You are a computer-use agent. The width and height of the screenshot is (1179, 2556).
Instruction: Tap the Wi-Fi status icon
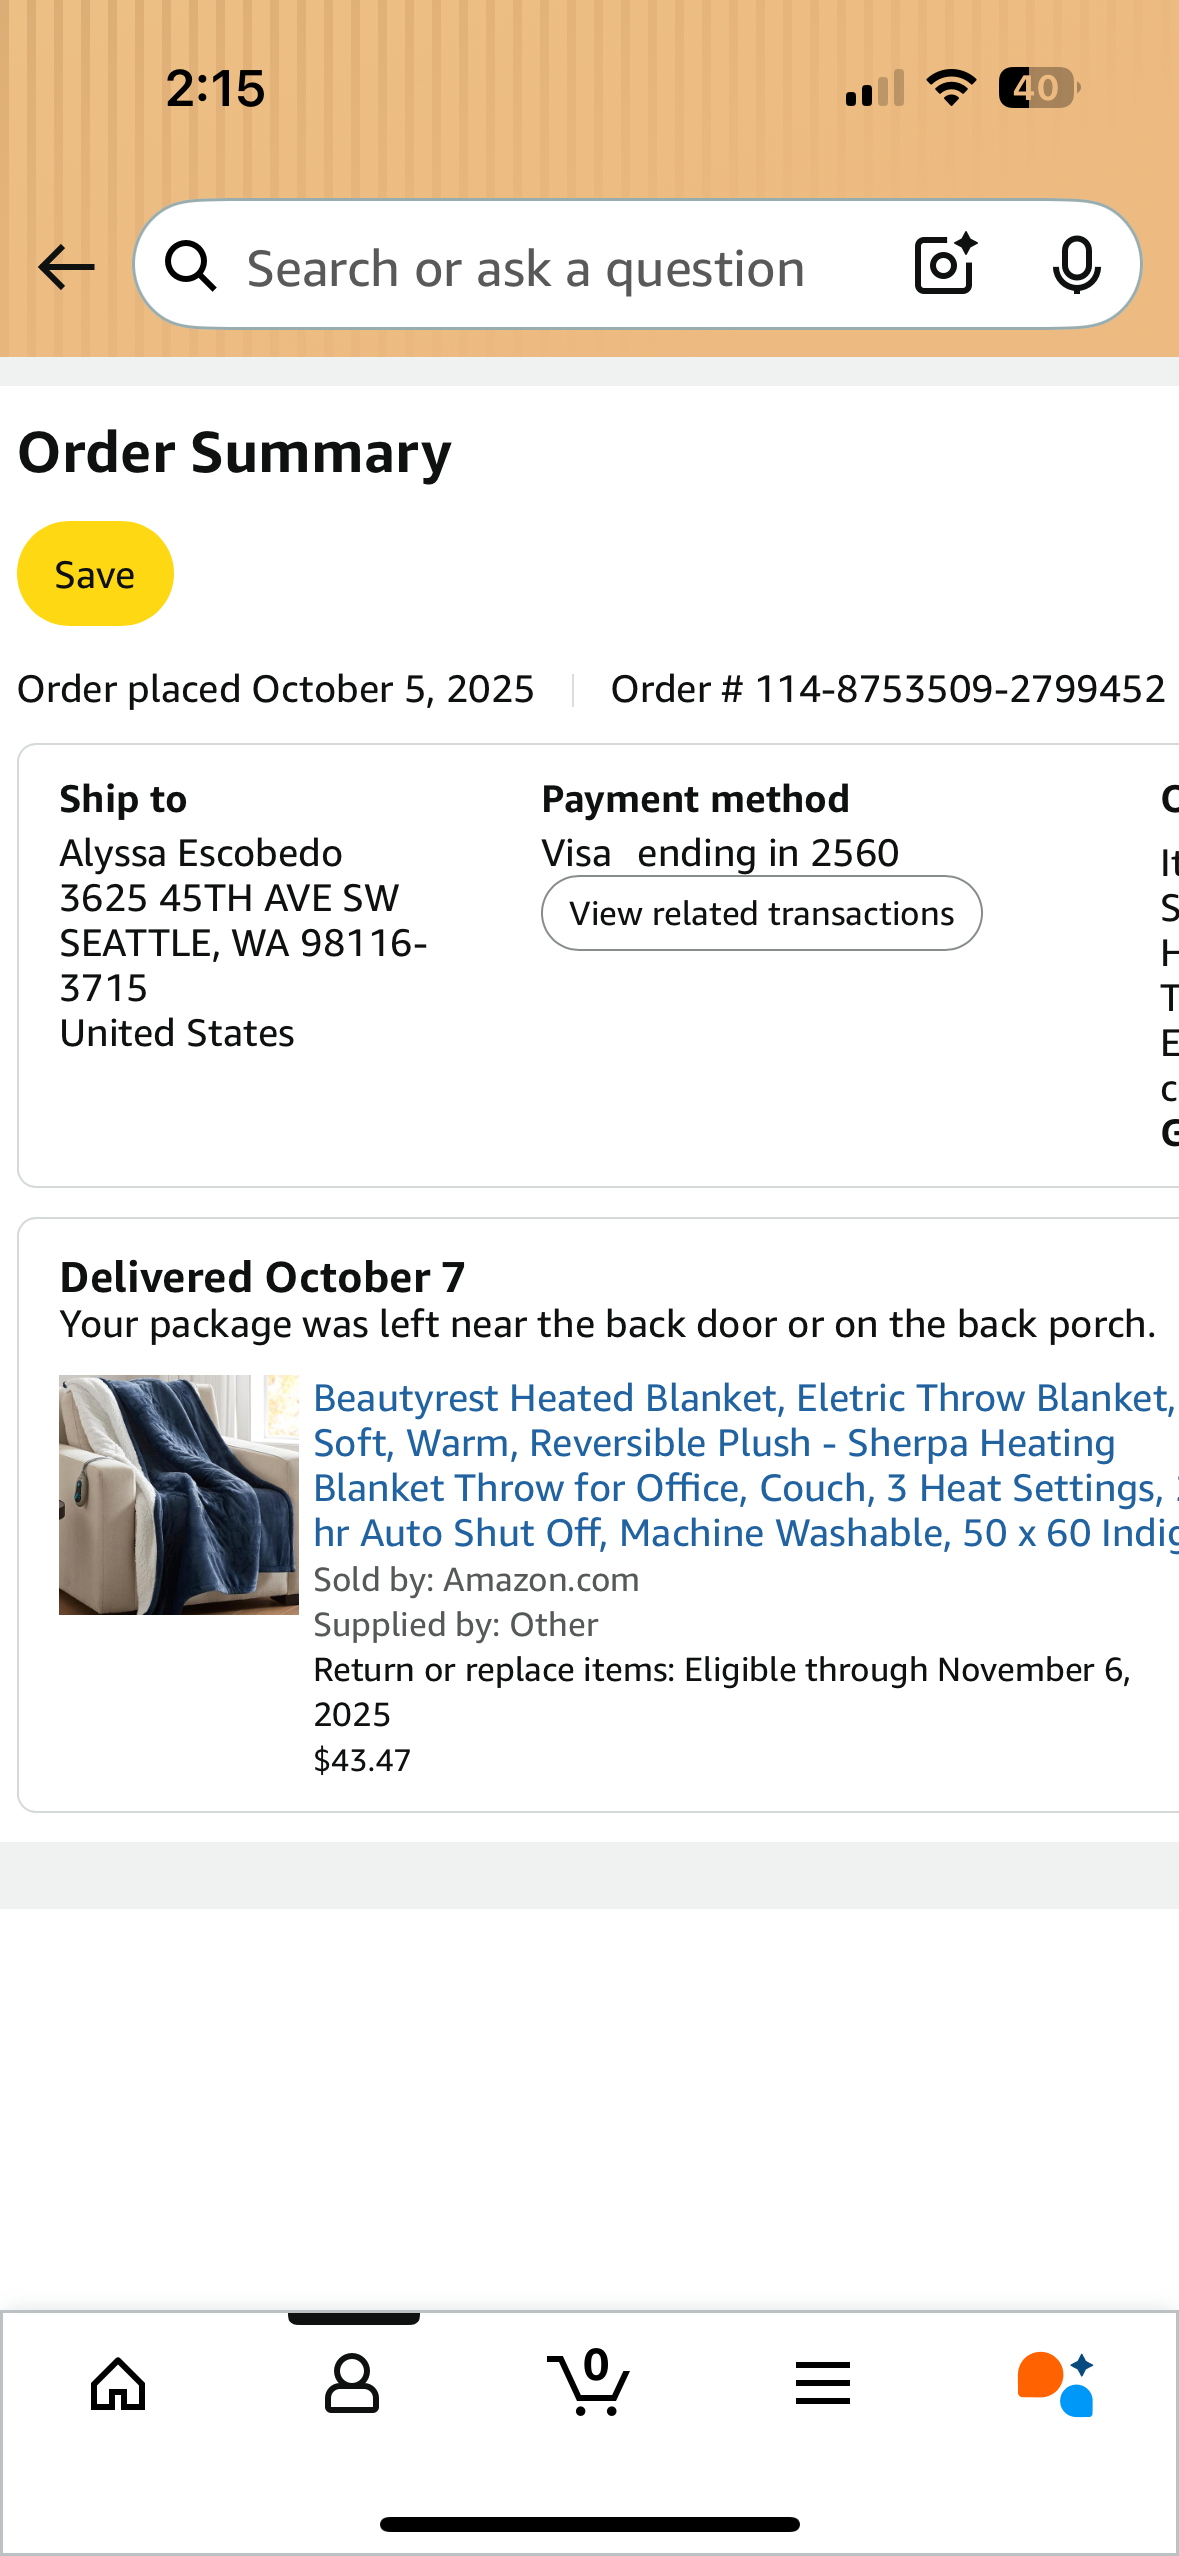(951, 88)
